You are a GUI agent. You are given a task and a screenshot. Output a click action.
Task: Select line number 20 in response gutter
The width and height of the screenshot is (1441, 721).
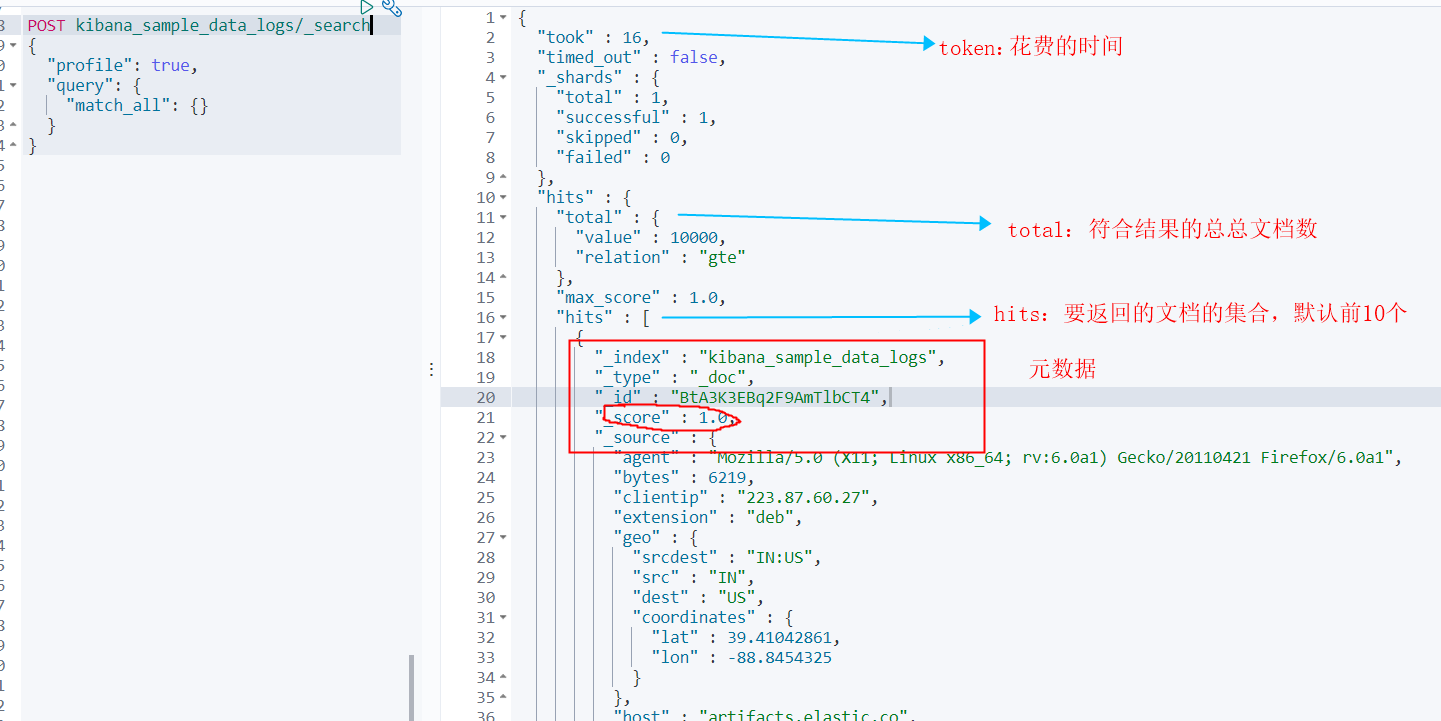486,398
